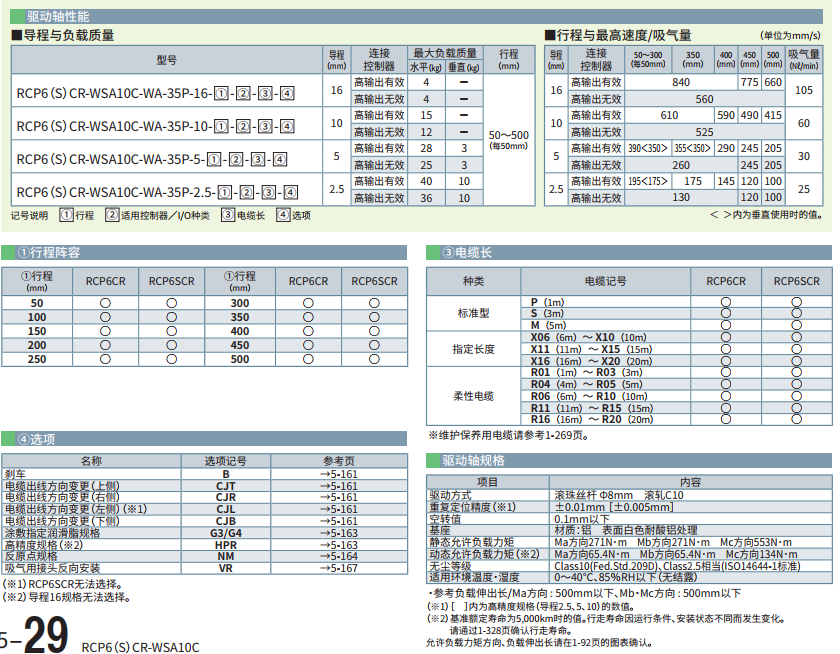
Task: Click the ±0.01mm [±0.005mm] precision value
Action: (613, 507)
